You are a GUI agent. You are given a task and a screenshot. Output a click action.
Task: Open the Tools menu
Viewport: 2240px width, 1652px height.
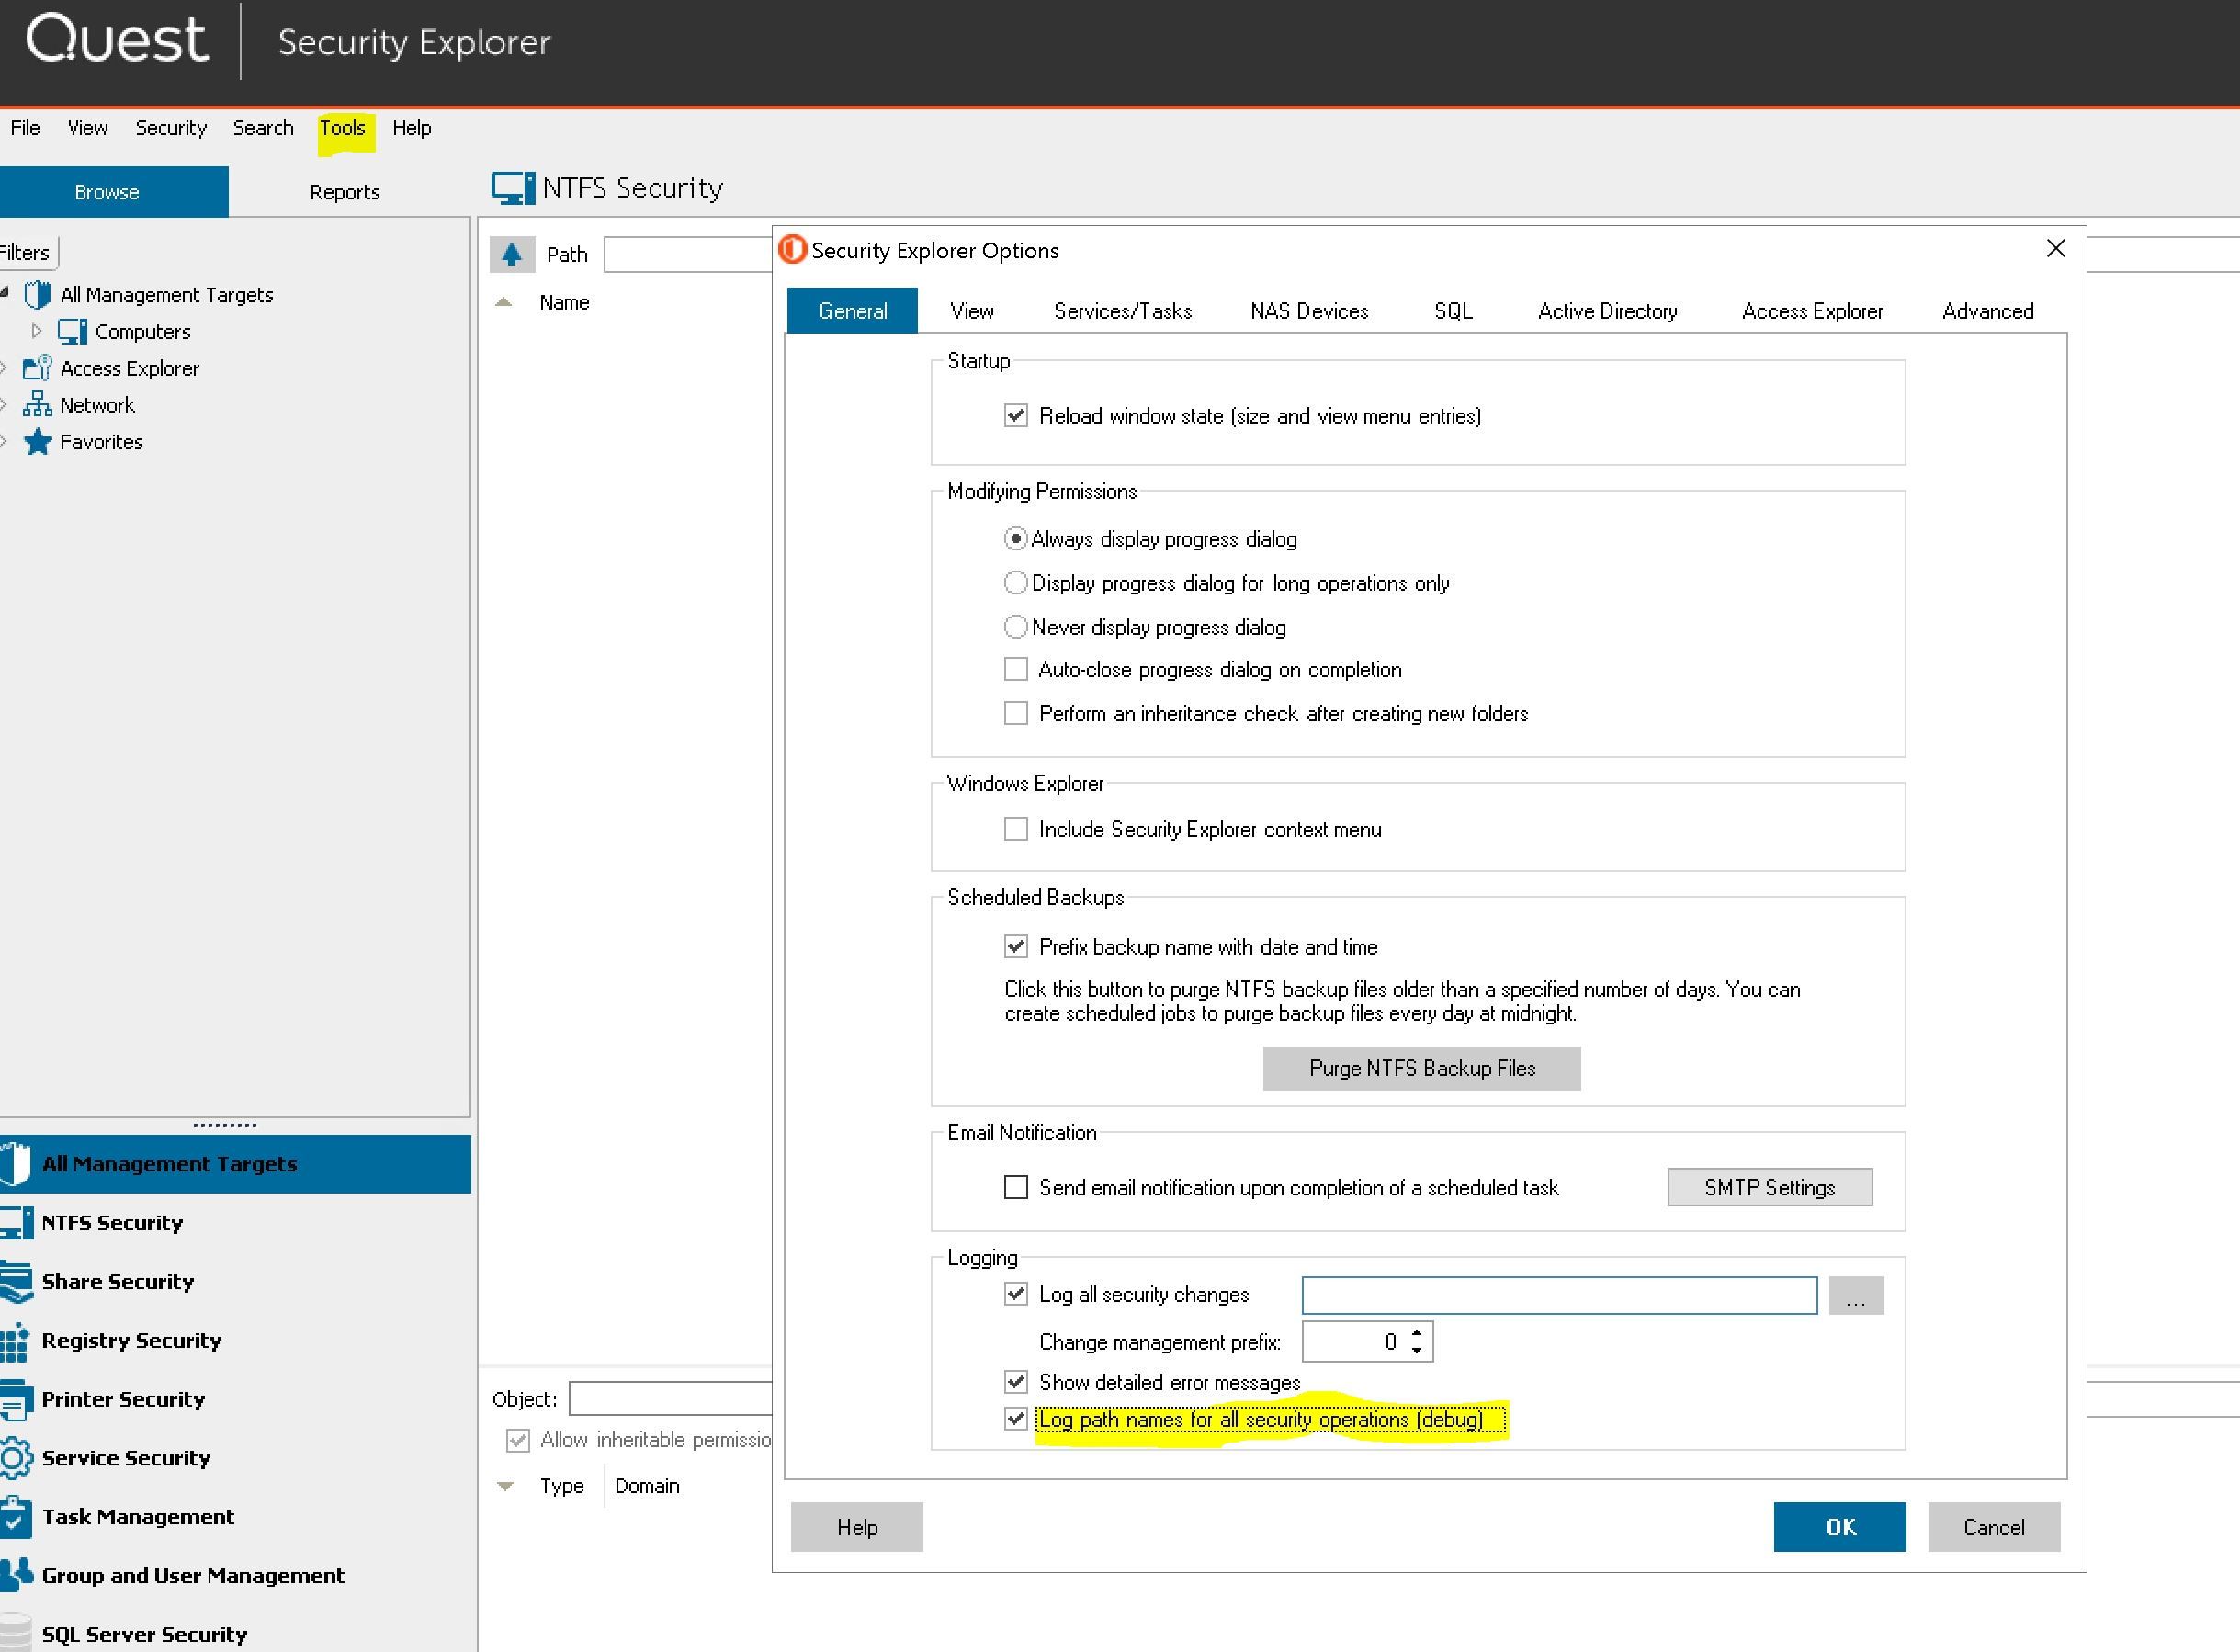(x=343, y=128)
